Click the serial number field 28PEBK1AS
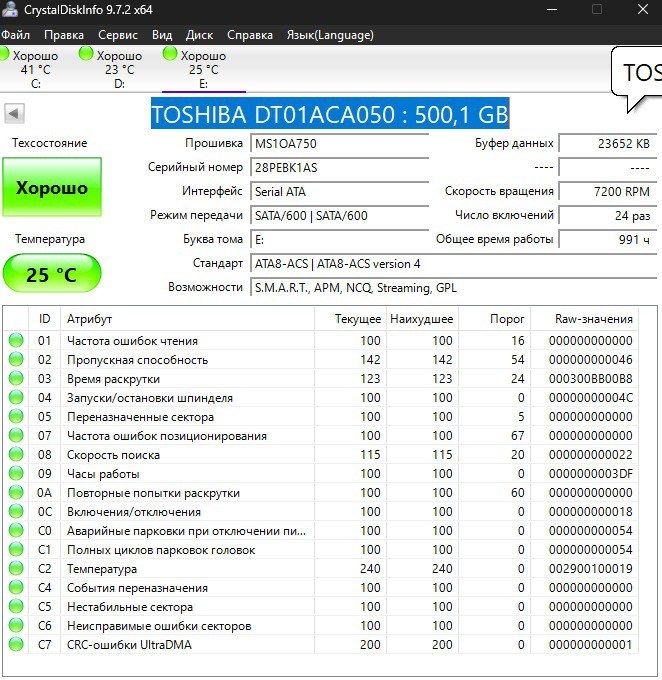This screenshot has width=662, height=680. (340, 167)
